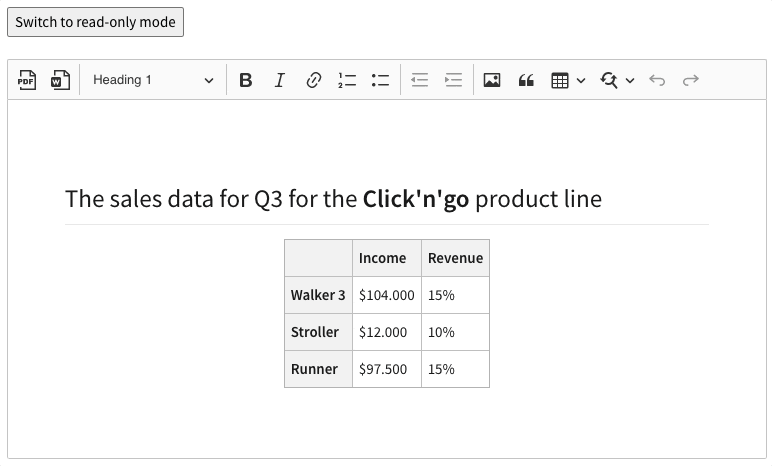Image resolution: width=772 pixels, height=466 pixels.
Task: Export document to Word
Action: click(60, 80)
